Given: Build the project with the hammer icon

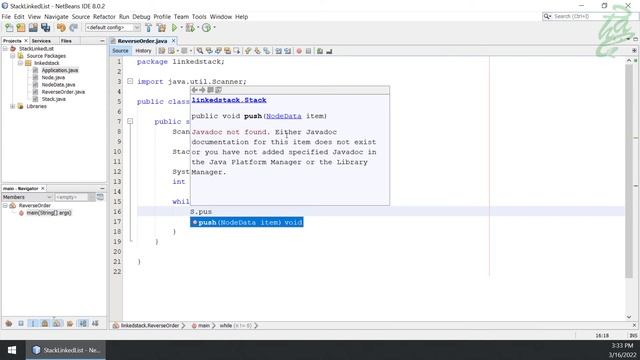Looking at the screenshot, I should [149, 28].
